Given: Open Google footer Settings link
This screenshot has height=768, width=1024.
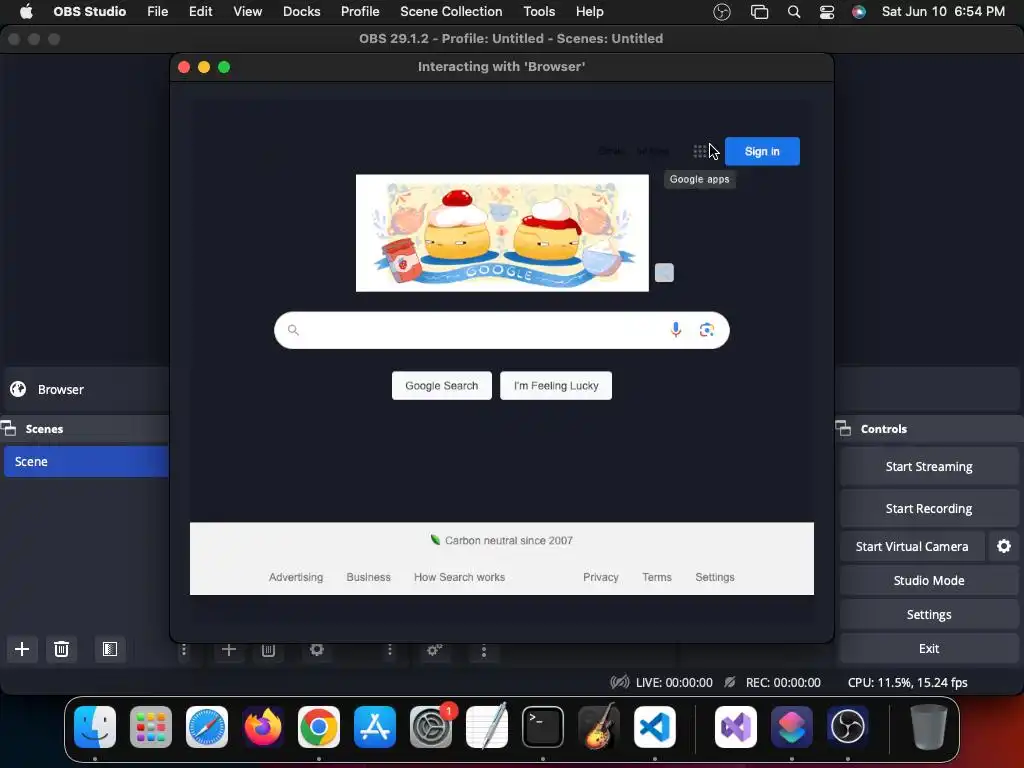Looking at the screenshot, I should (x=715, y=577).
